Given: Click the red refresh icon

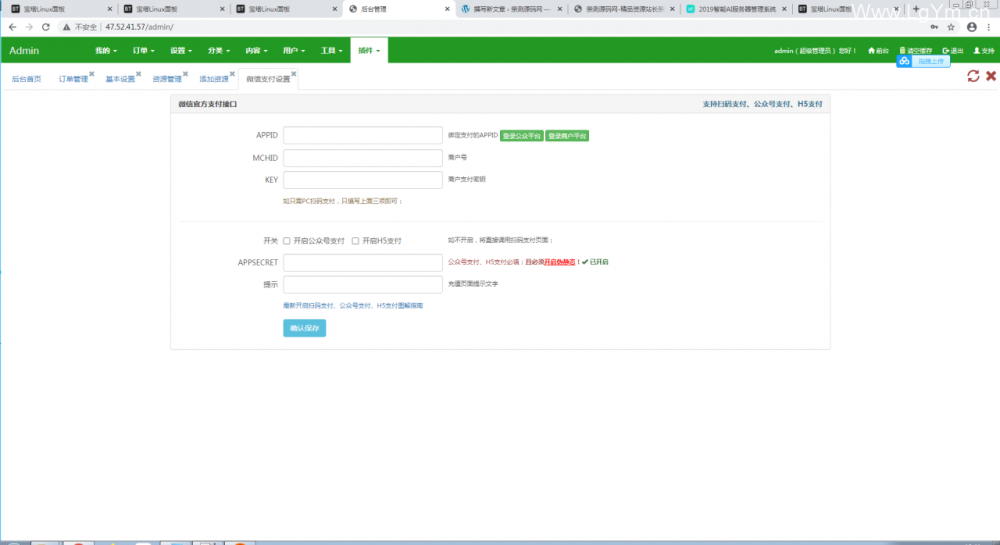Looking at the screenshot, I should 973,76.
